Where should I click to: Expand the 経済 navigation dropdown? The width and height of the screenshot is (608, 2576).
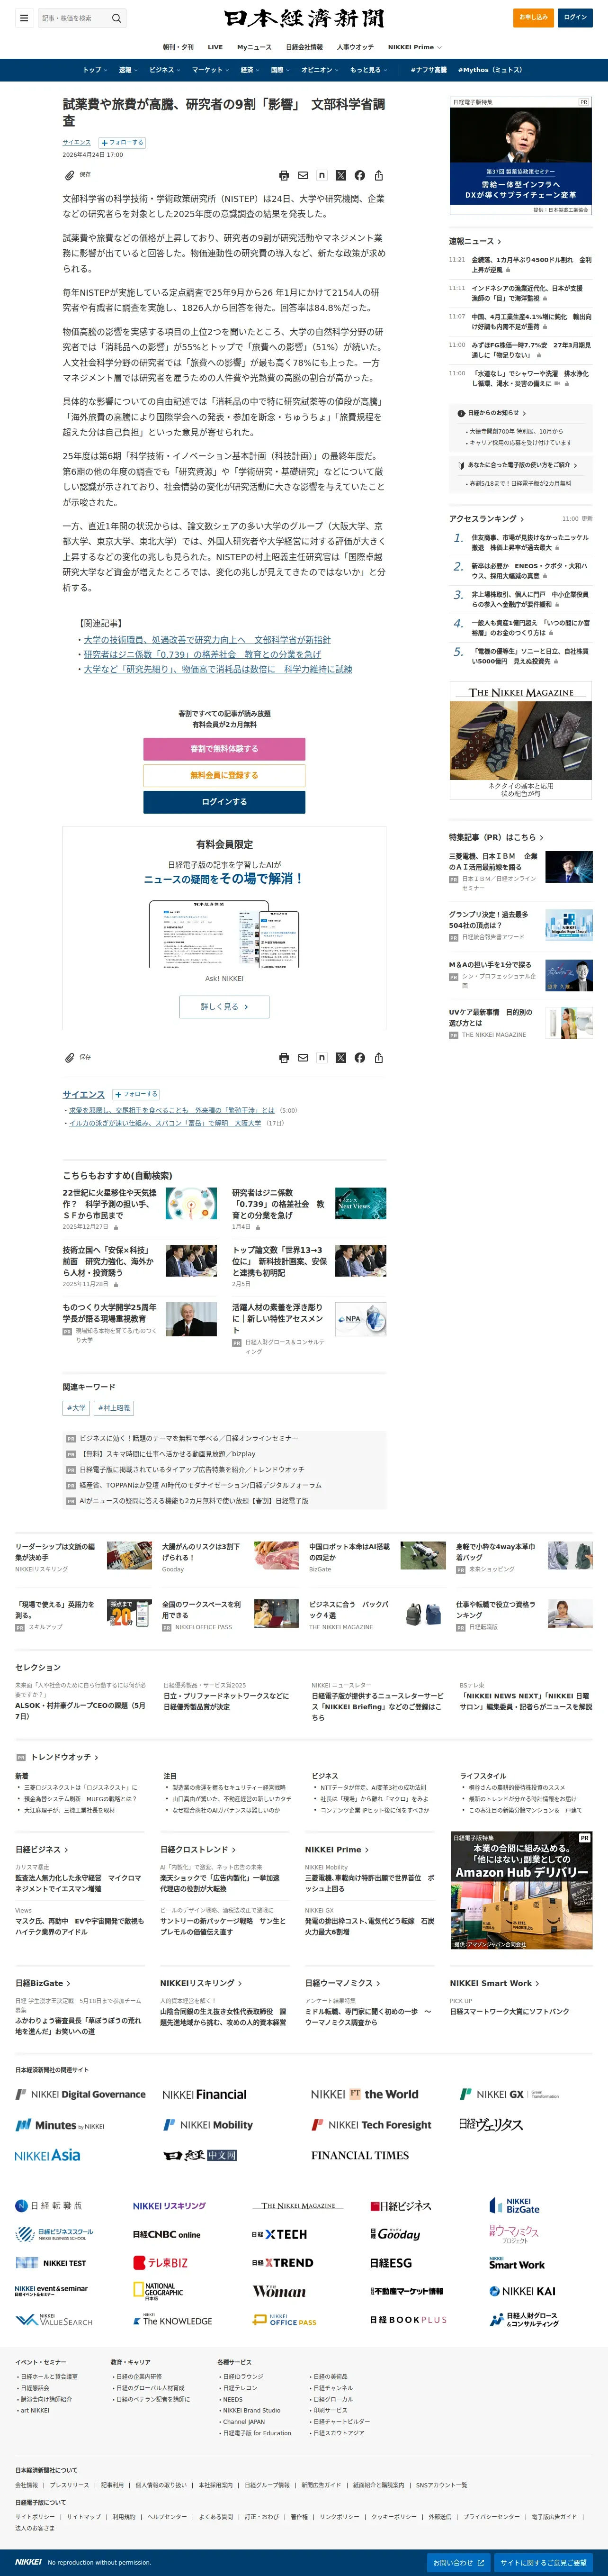251,70
